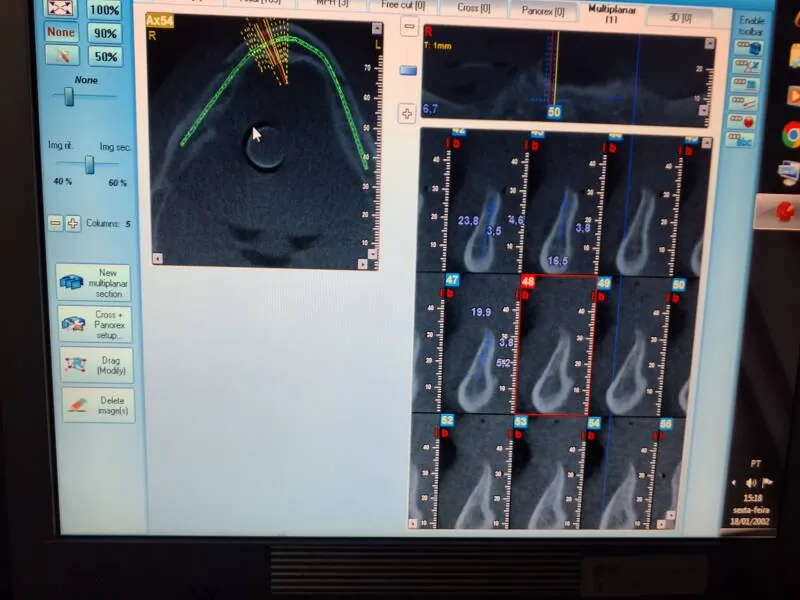800x600 pixels.
Task: Click the plus icon next to Columns
Action: click(x=73, y=223)
